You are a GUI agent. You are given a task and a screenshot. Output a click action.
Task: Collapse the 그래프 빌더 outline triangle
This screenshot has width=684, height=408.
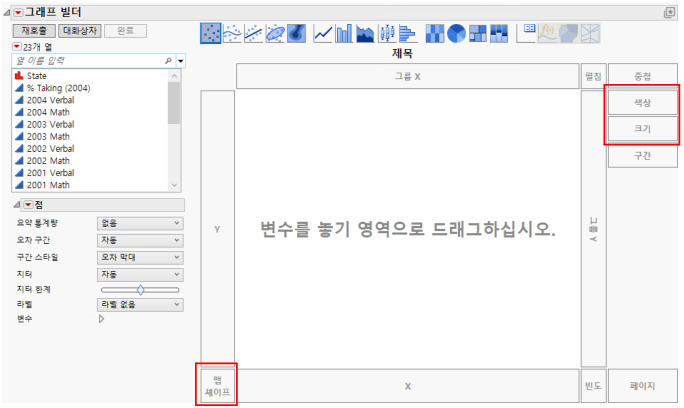[7, 13]
